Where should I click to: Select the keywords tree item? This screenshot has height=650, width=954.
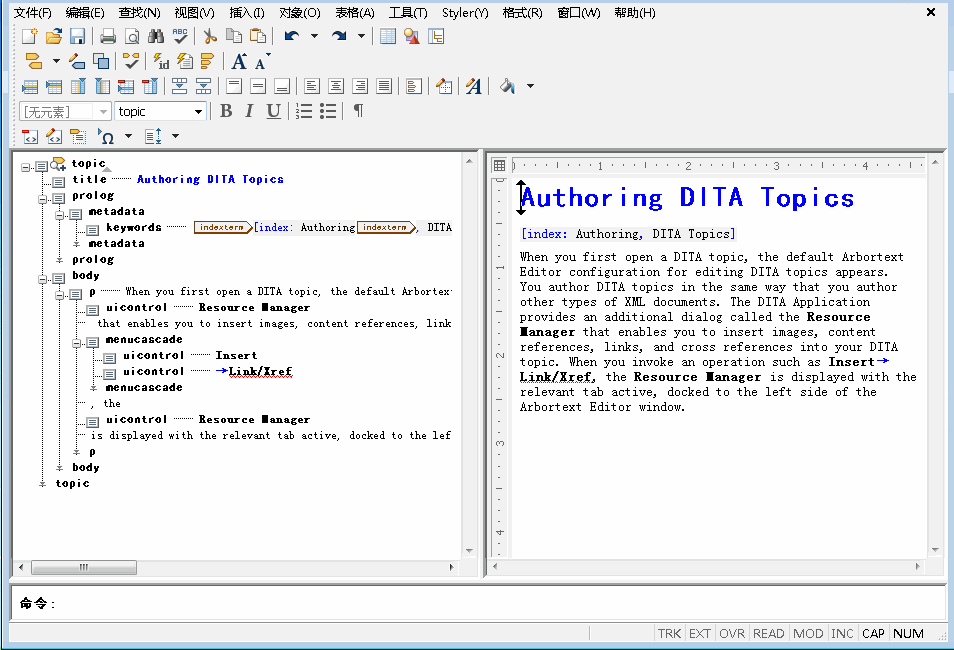coord(134,228)
